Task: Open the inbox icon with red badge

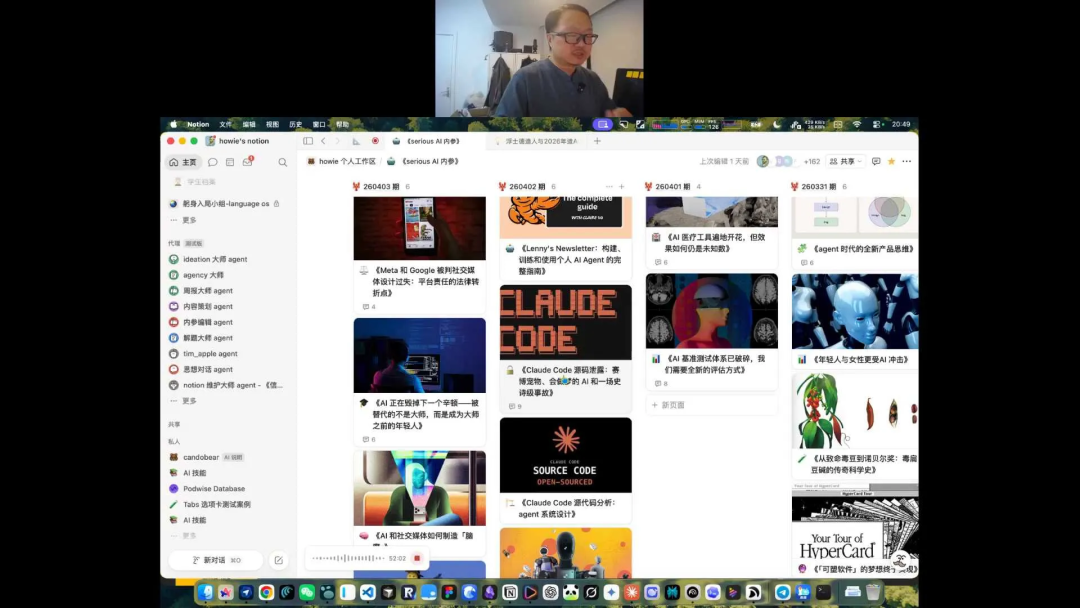Action: (248, 162)
